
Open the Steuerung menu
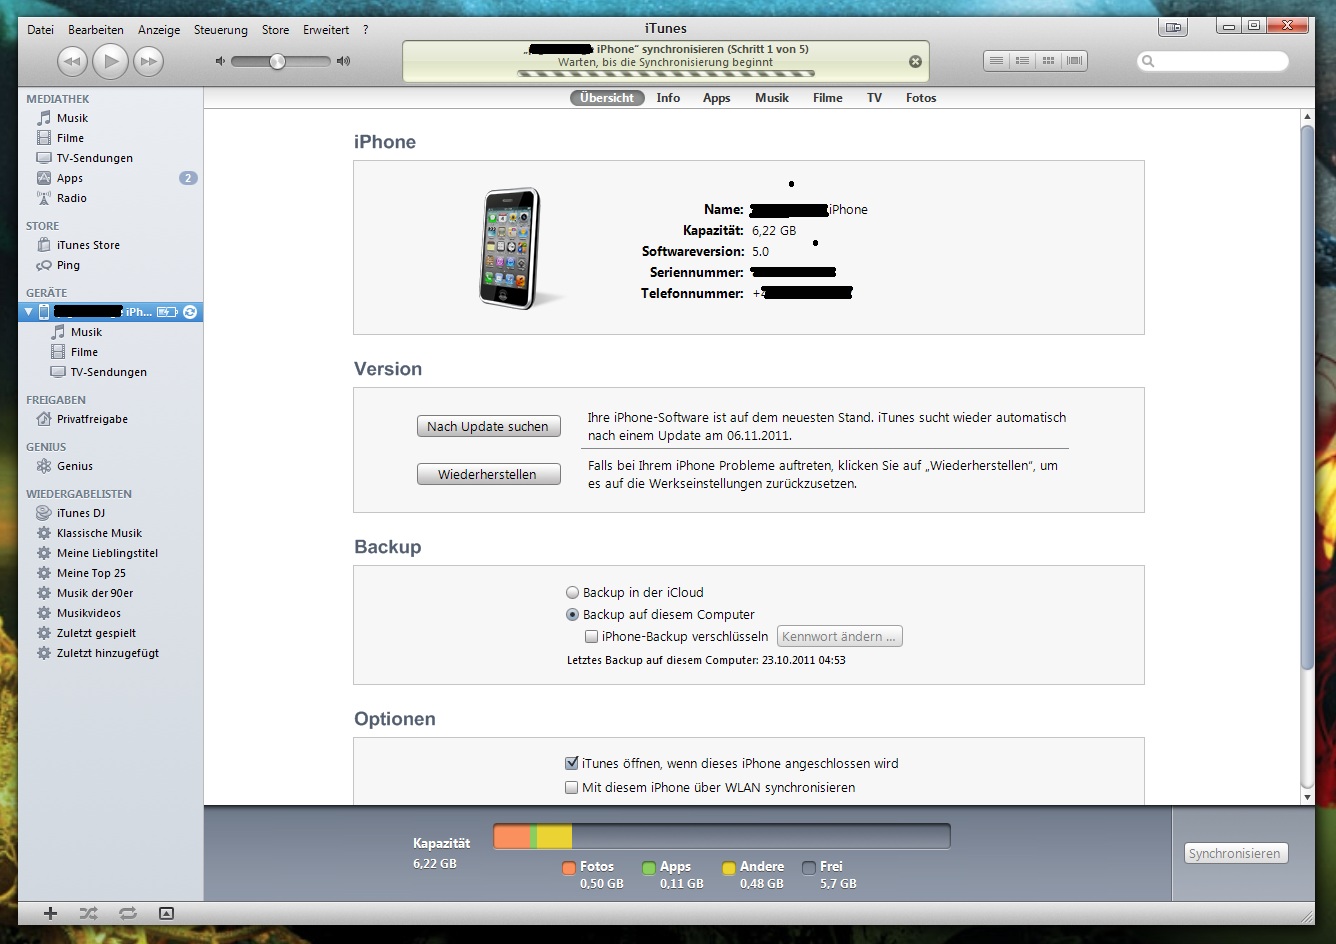220,30
